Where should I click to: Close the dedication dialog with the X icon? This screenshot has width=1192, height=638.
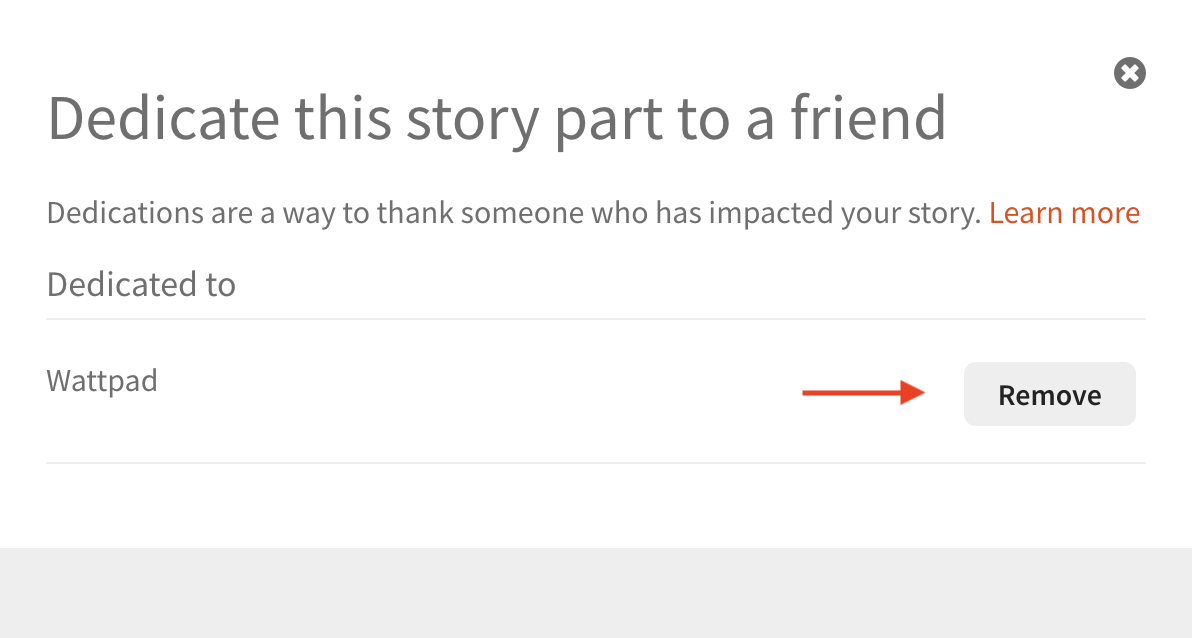coord(1130,73)
